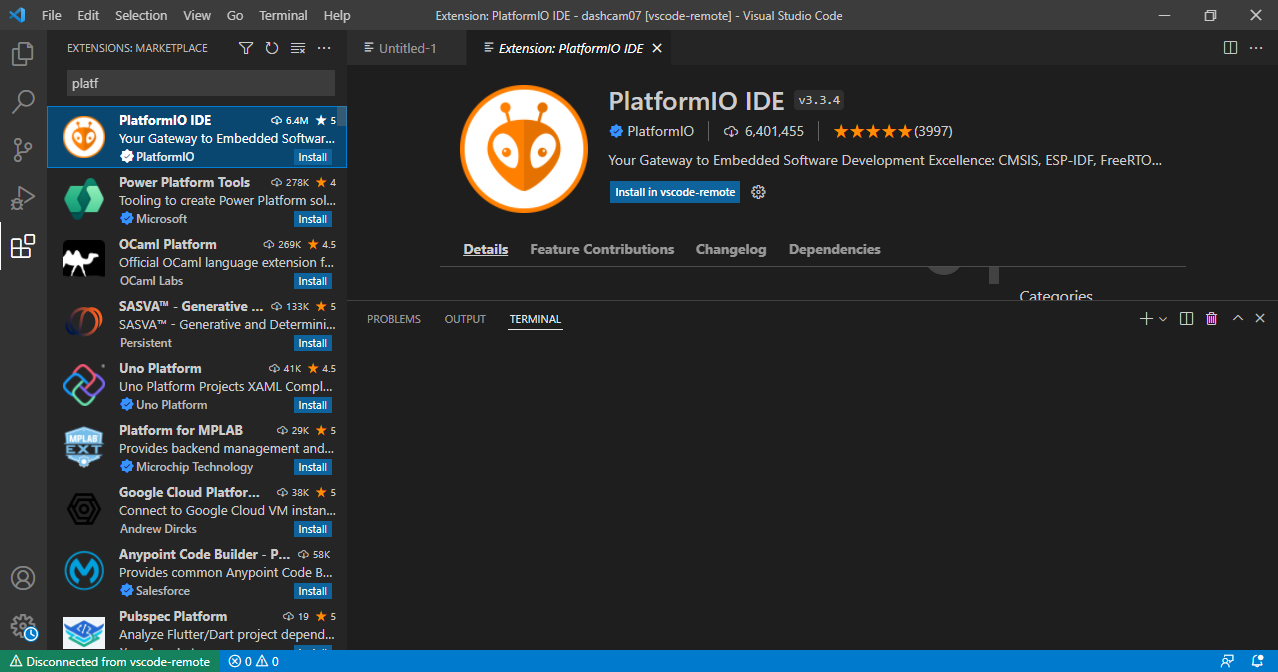Maximize the panel size chevron
1278x672 pixels.
click(x=1238, y=319)
